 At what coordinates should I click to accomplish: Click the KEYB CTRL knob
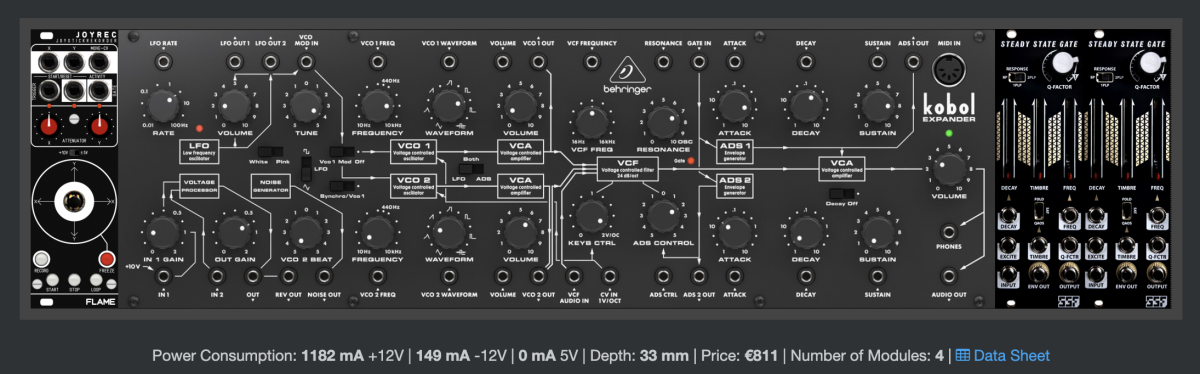click(x=592, y=217)
